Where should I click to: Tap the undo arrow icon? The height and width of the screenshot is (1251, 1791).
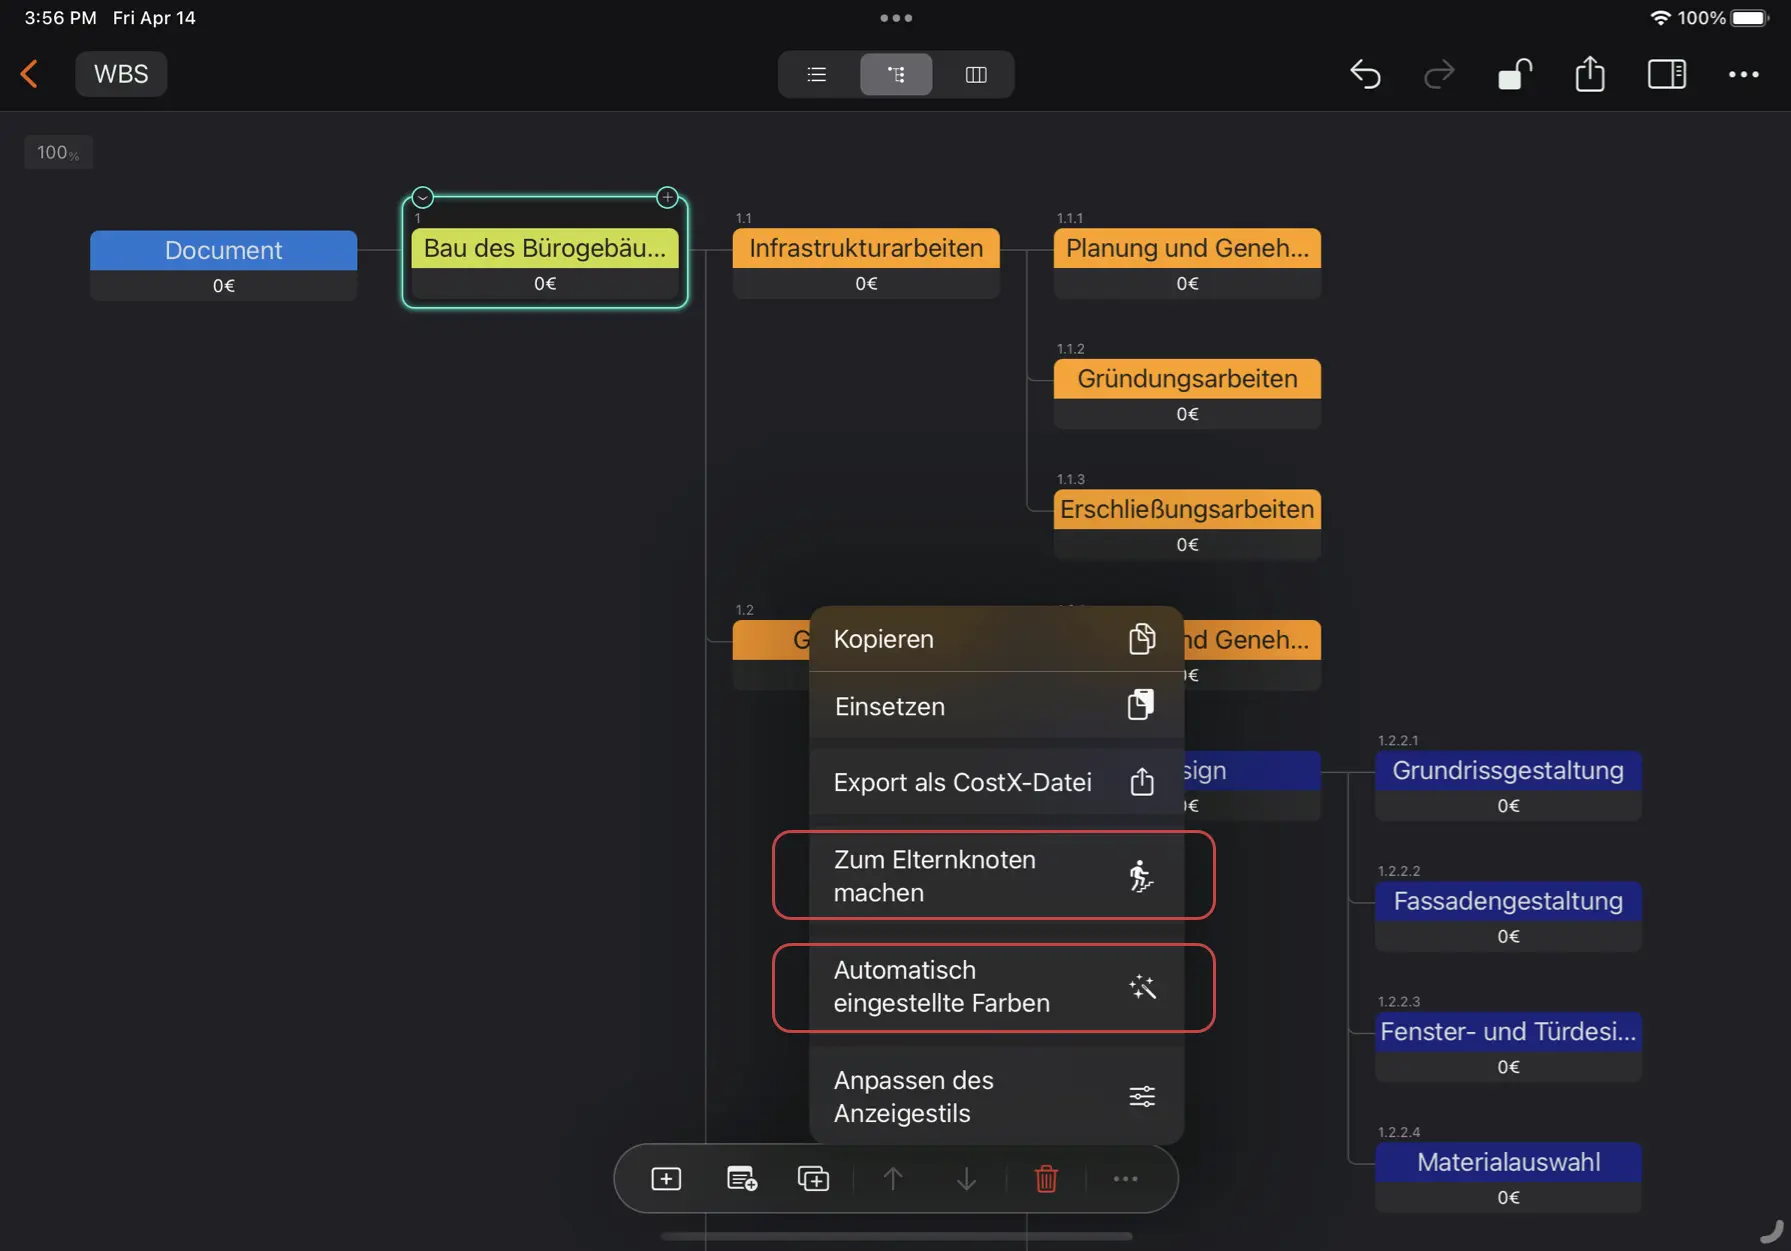1365,74
